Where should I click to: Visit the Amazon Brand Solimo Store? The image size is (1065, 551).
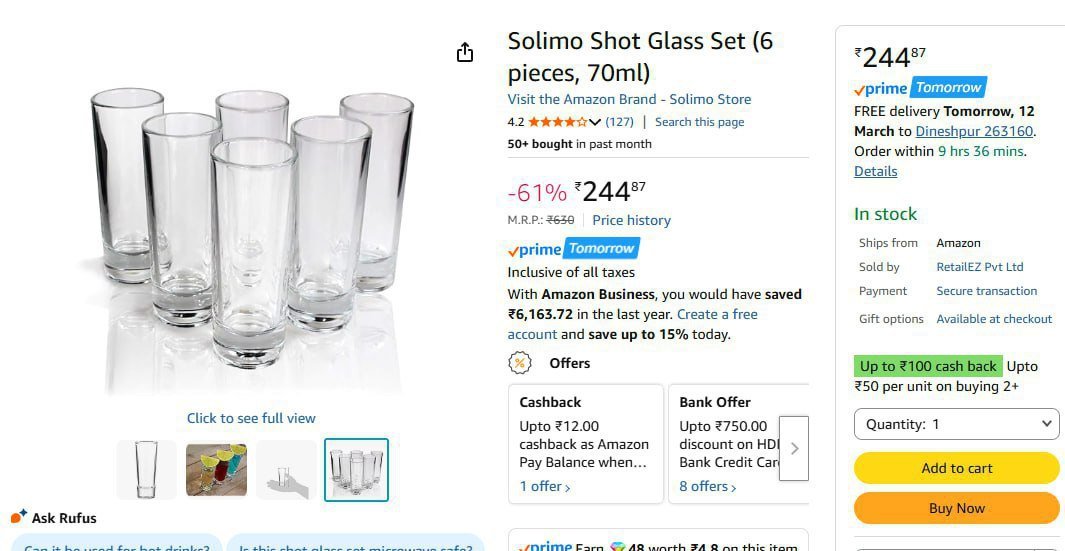point(629,99)
